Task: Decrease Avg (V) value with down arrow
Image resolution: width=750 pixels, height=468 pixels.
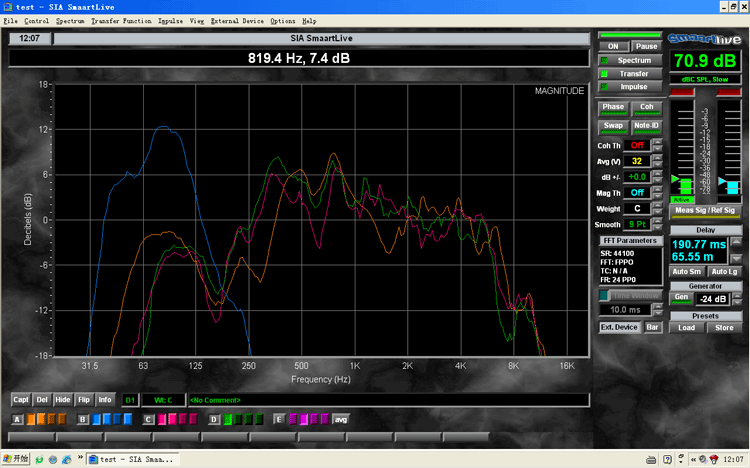Action: (658, 165)
